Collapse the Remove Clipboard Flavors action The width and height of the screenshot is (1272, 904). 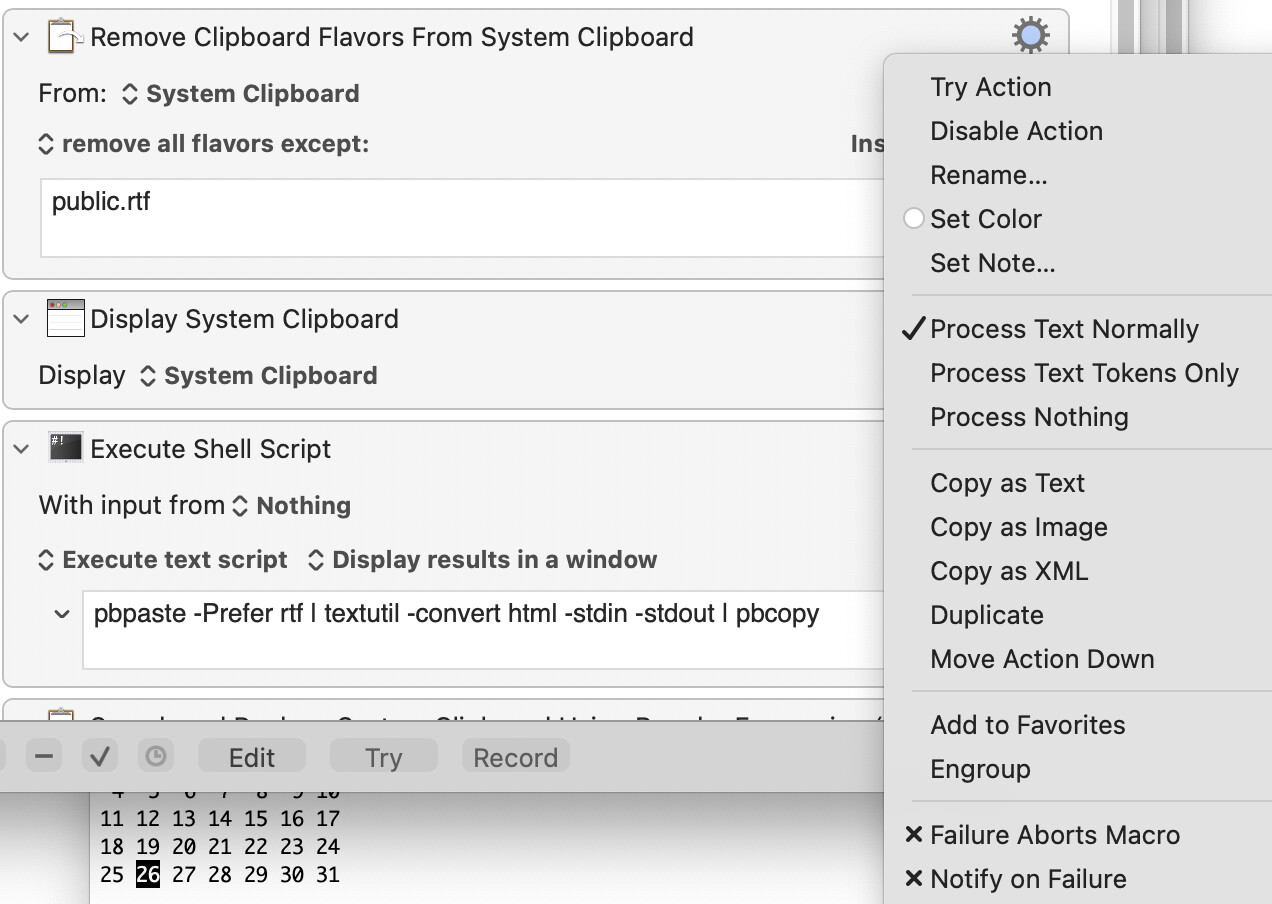tap(22, 37)
